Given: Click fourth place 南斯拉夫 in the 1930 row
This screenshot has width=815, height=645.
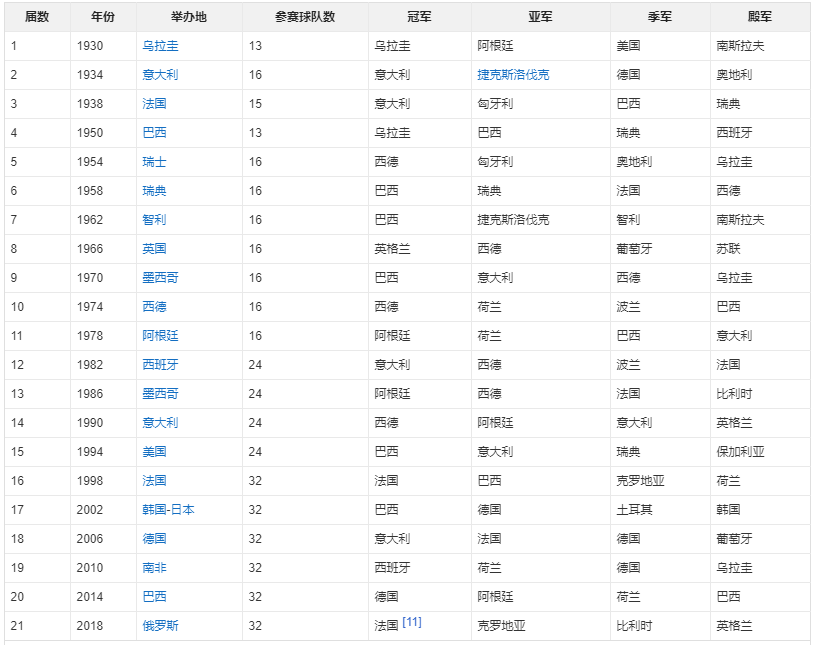Looking at the screenshot, I should pos(741,46).
